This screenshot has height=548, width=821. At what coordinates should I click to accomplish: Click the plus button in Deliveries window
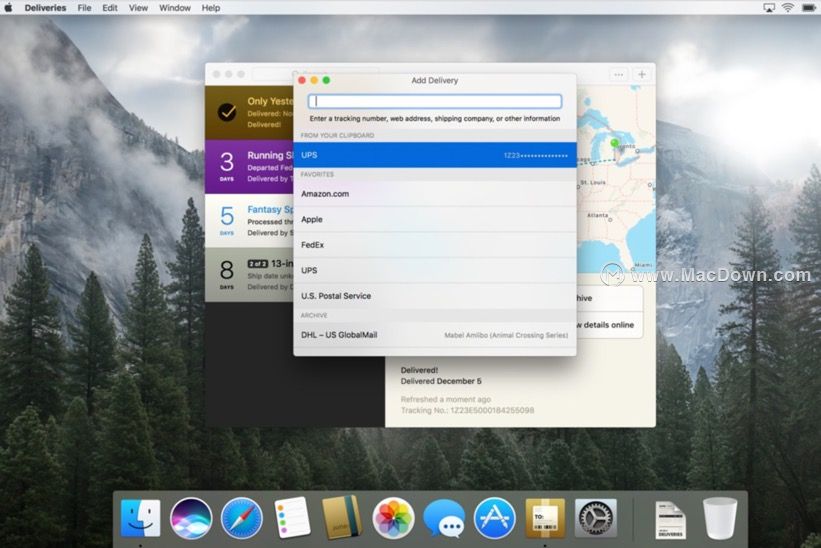[x=642, y=74]
